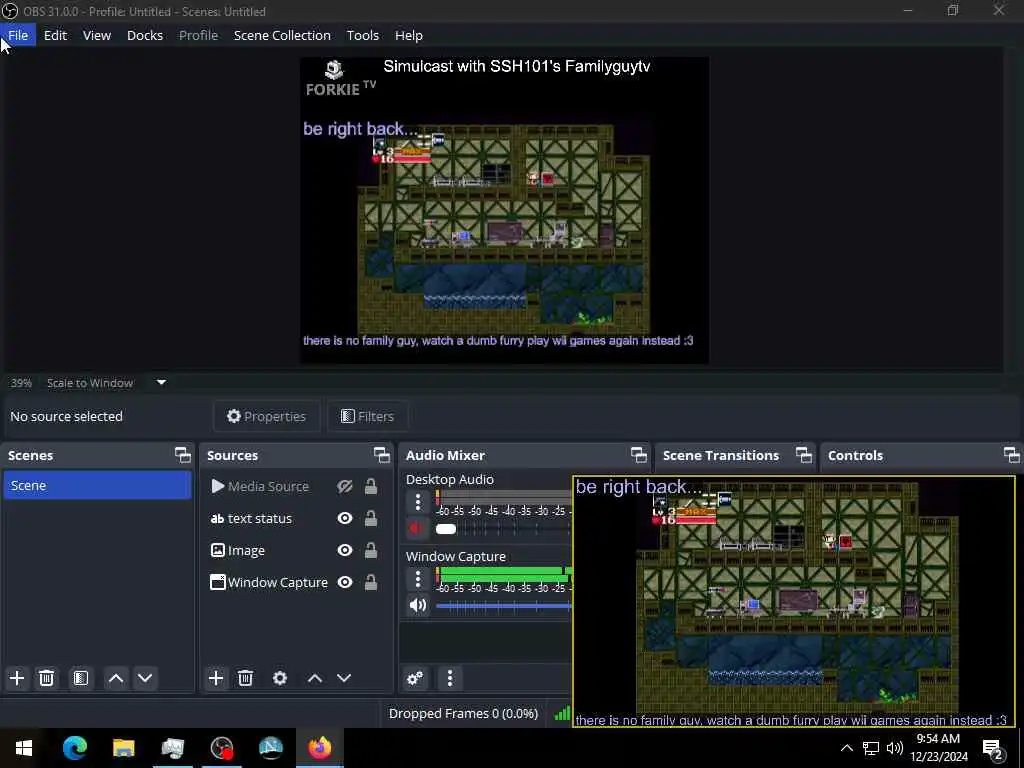Remove the selected scene
1024x768 pixels.
(x=46, y=678)
